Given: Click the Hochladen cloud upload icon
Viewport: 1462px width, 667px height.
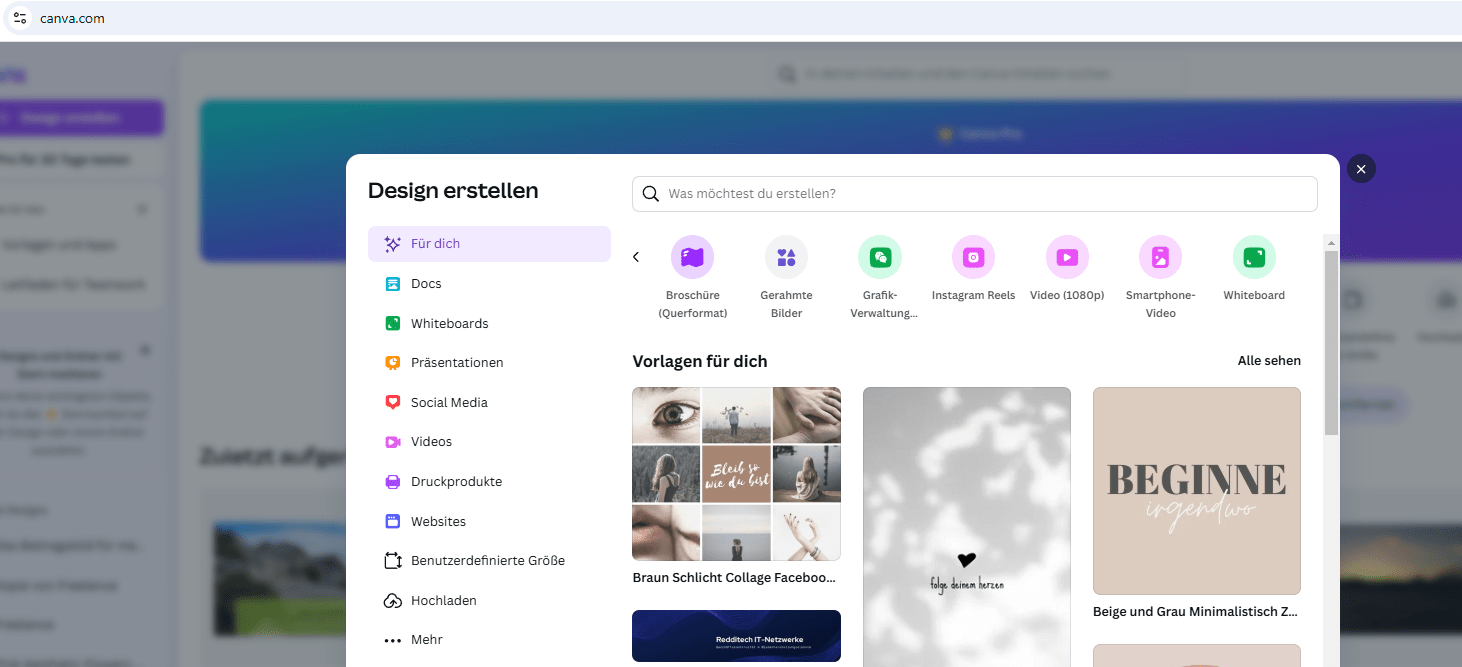Looking at the screenshot, I should click(393, 601).
